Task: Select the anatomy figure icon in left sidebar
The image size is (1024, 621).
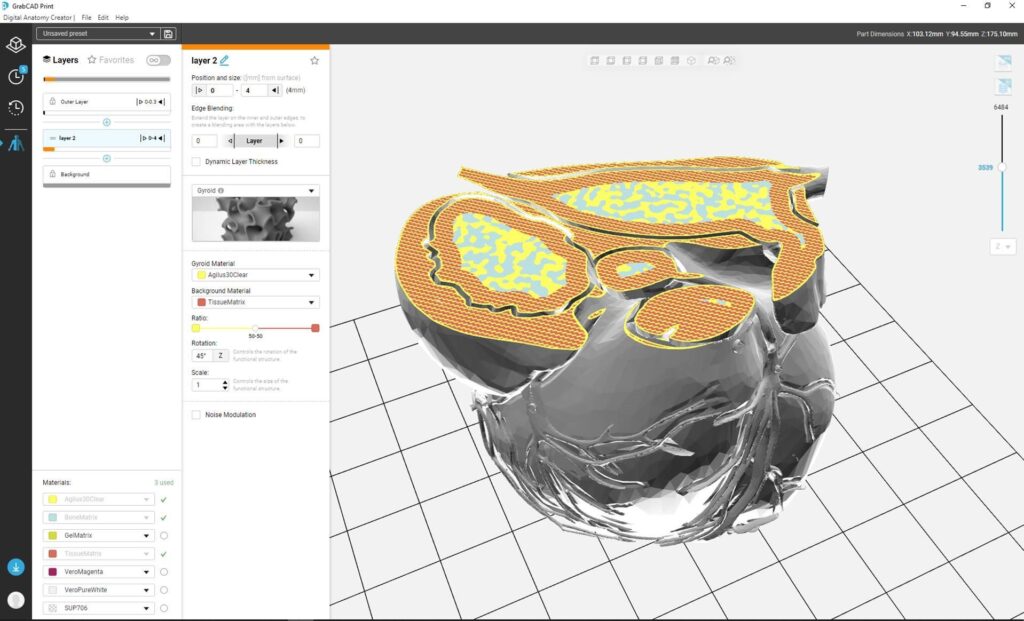Action: coord(15,139)
